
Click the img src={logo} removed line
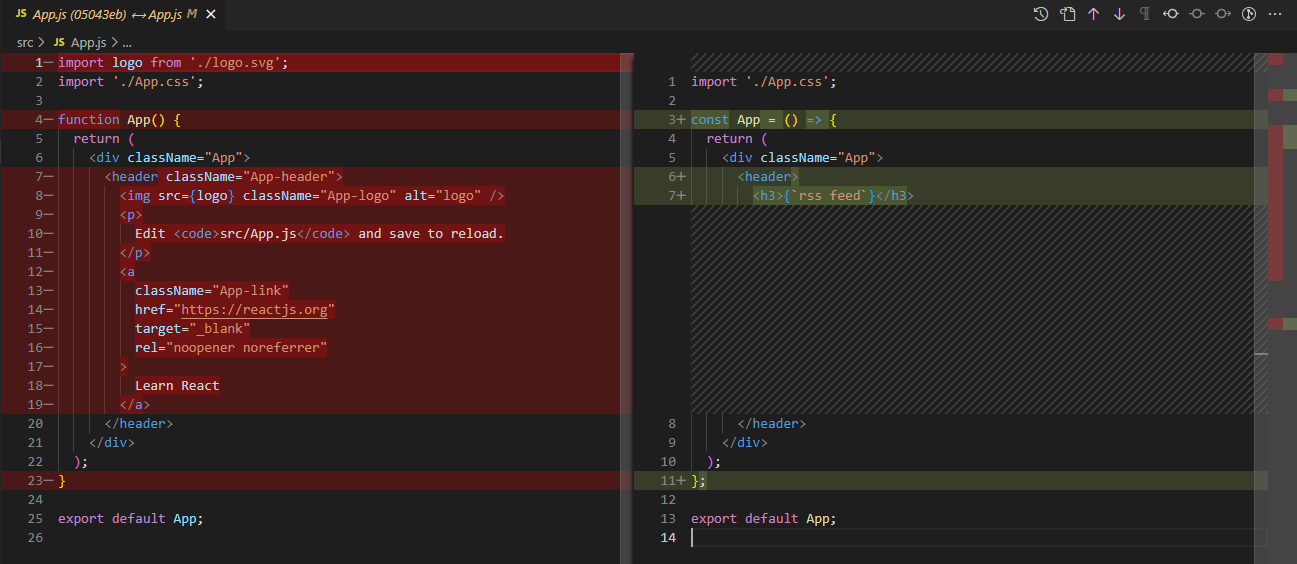(312, 195)
